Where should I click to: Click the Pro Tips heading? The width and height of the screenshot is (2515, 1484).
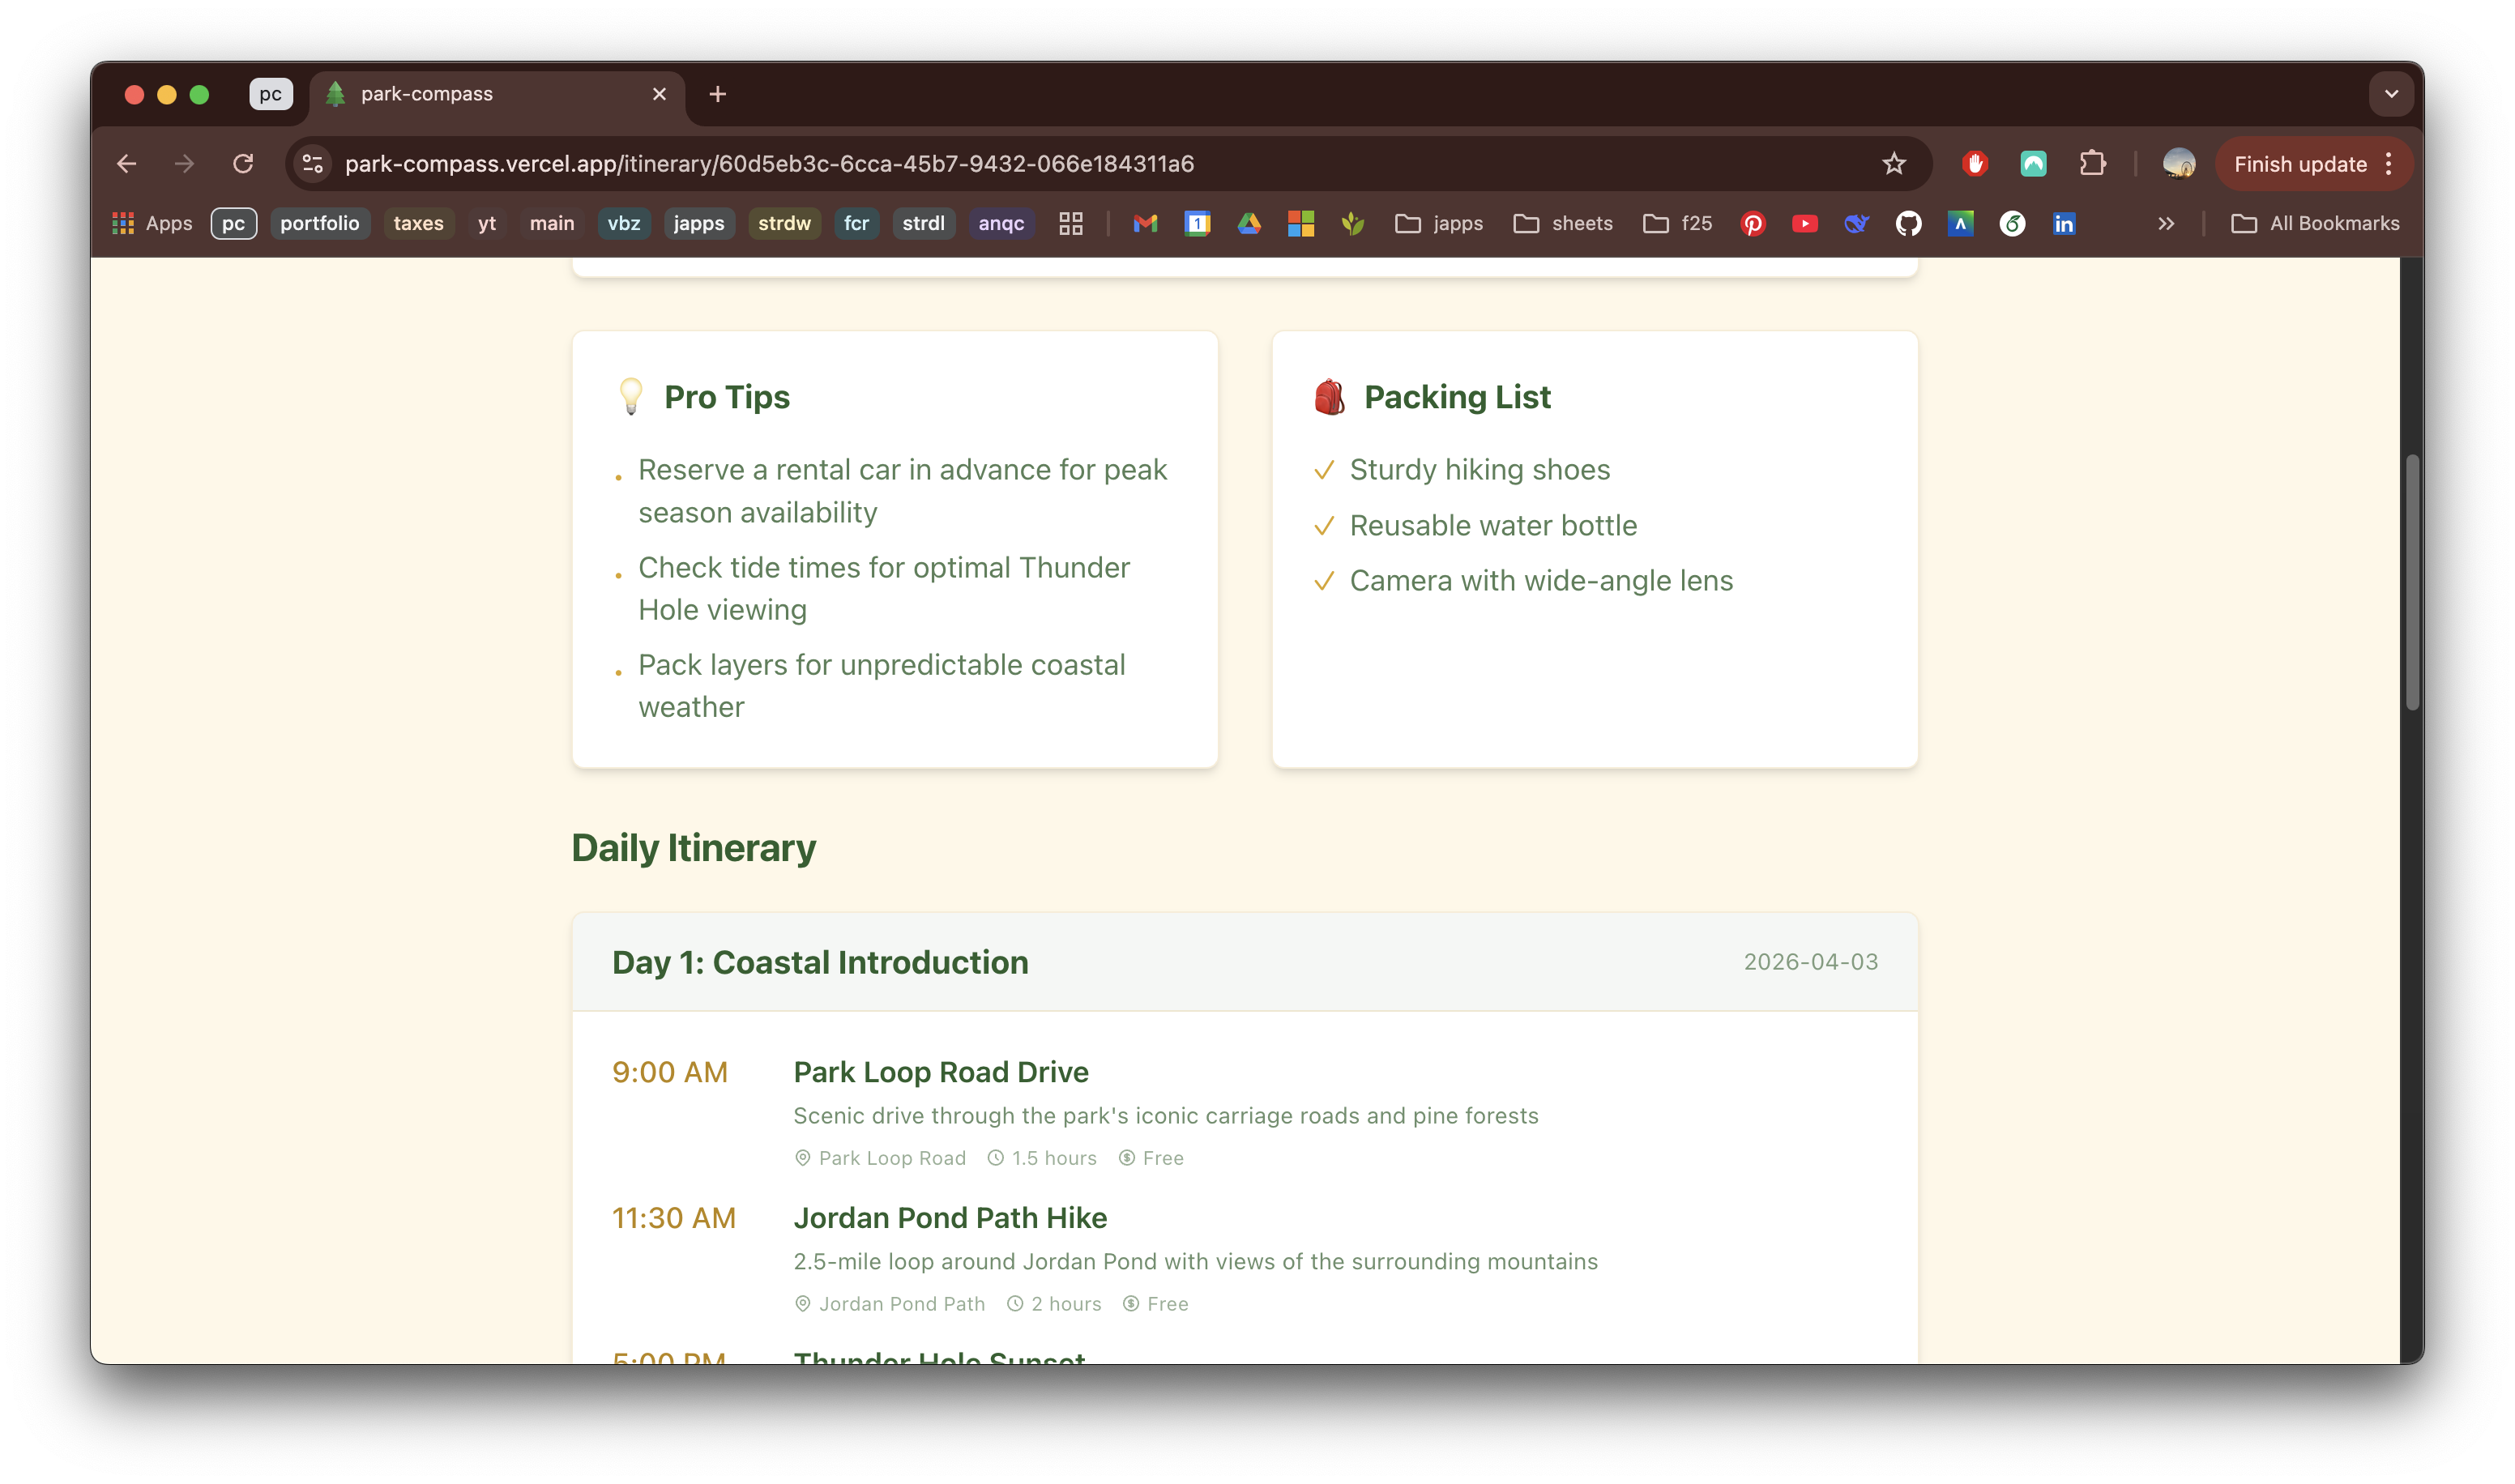pyautogui.click(x=727, y=398)
